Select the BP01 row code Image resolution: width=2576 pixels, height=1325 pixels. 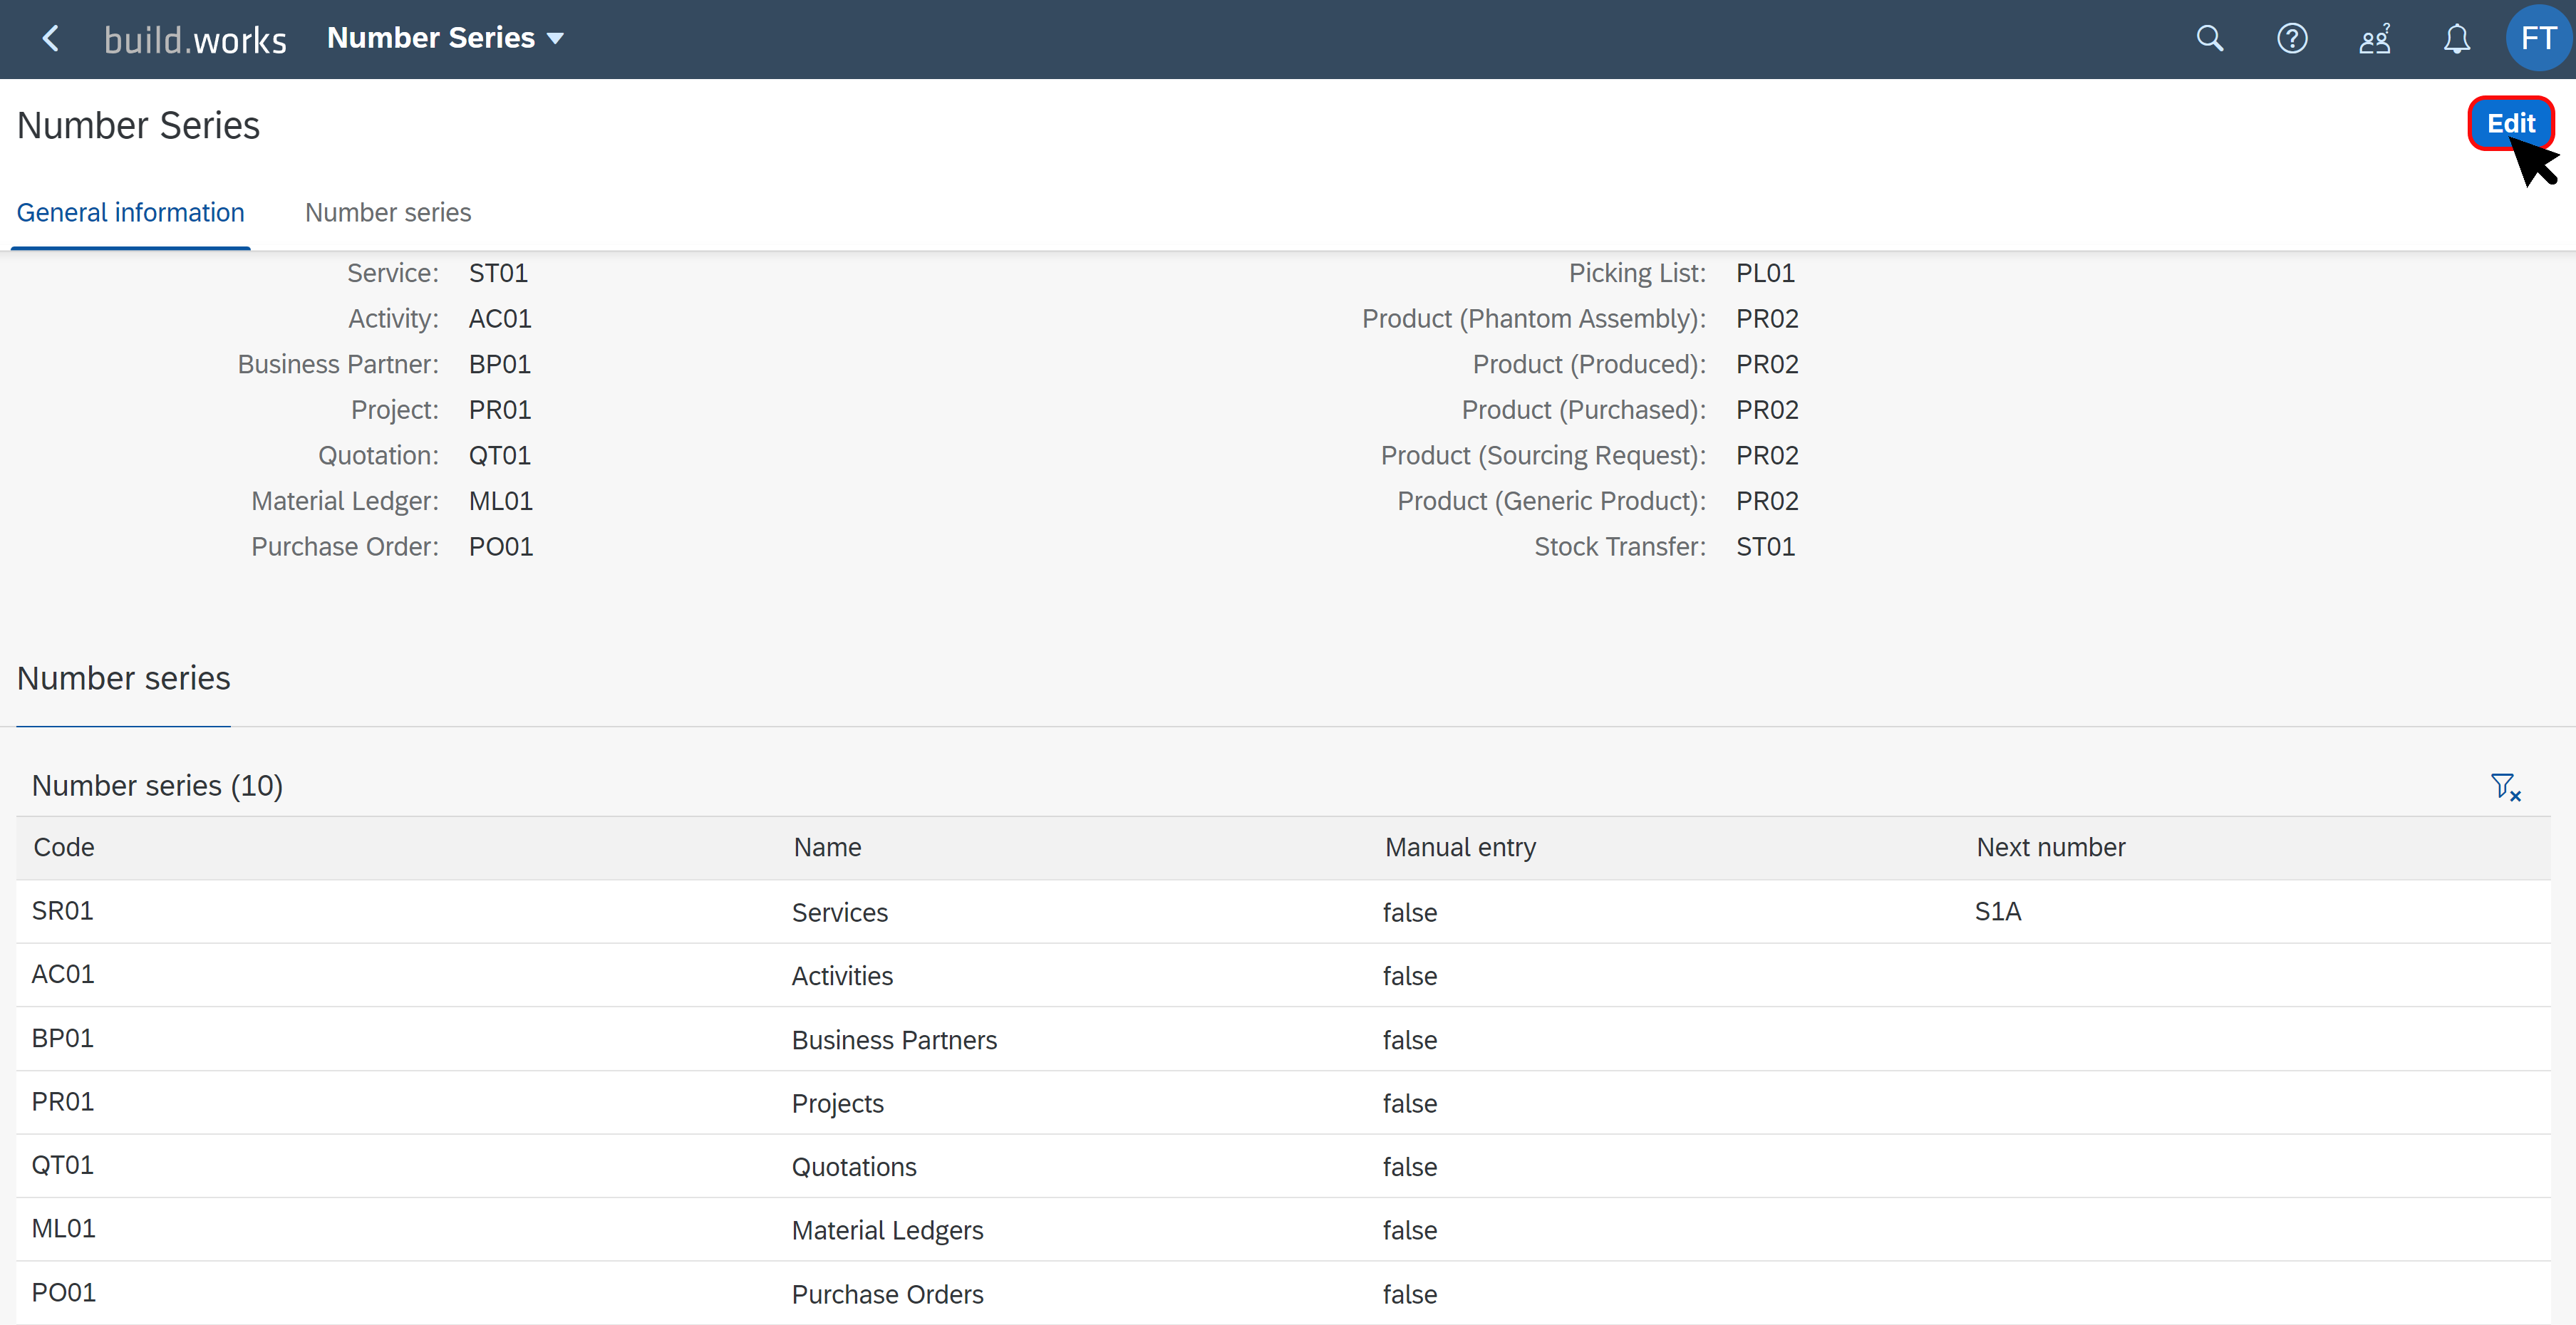(x=62, y=1038)
